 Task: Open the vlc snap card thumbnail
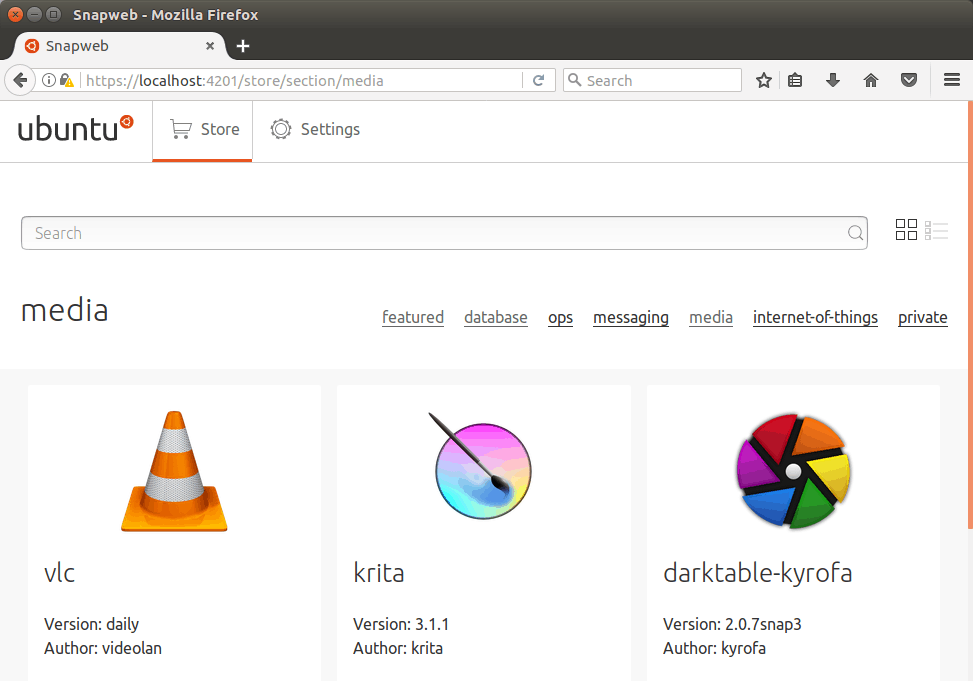tap(174, 471)
